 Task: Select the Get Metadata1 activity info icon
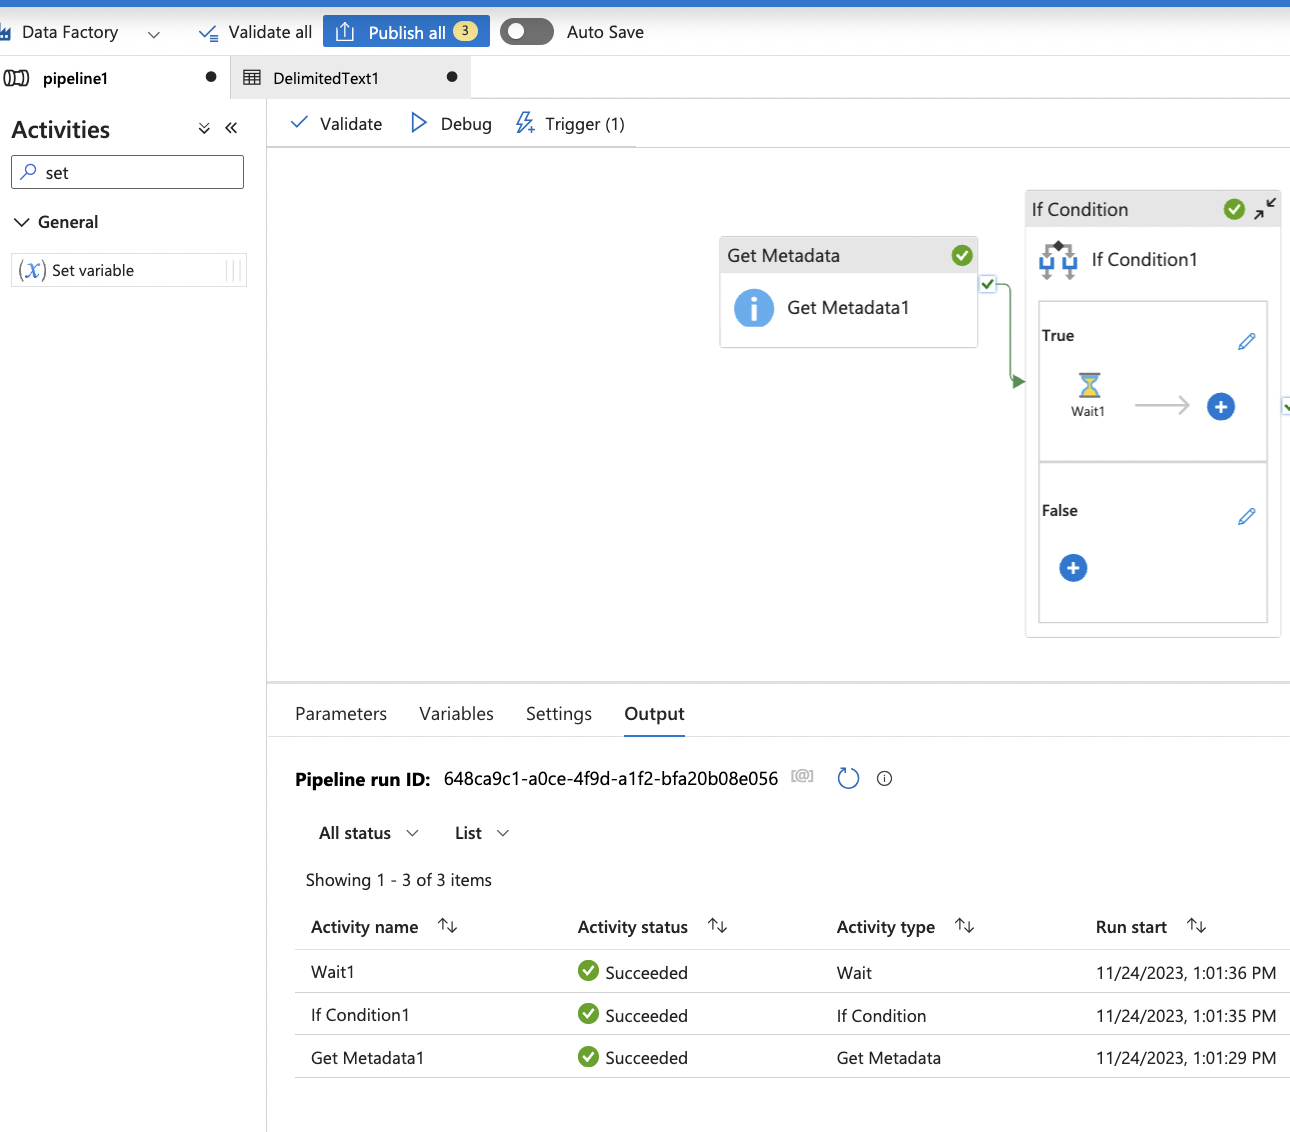coord(754,308)
